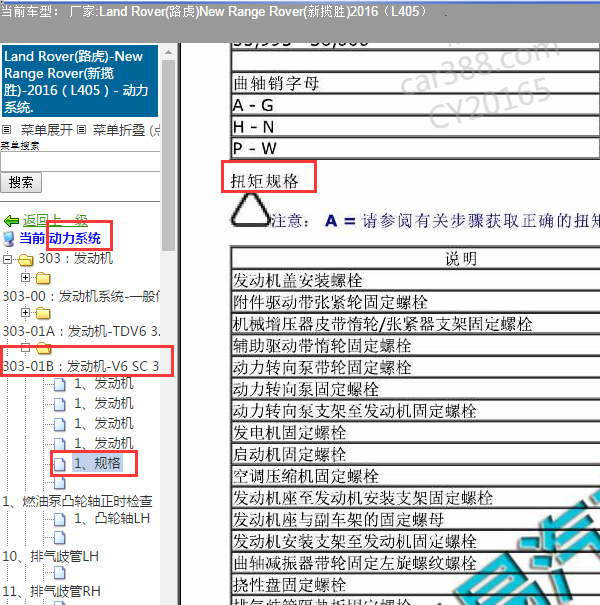Image resolution: width=600 pixels, height=605 pixels.
Task: Select 11、排气歧管RH tree entry
Action: 51,591
